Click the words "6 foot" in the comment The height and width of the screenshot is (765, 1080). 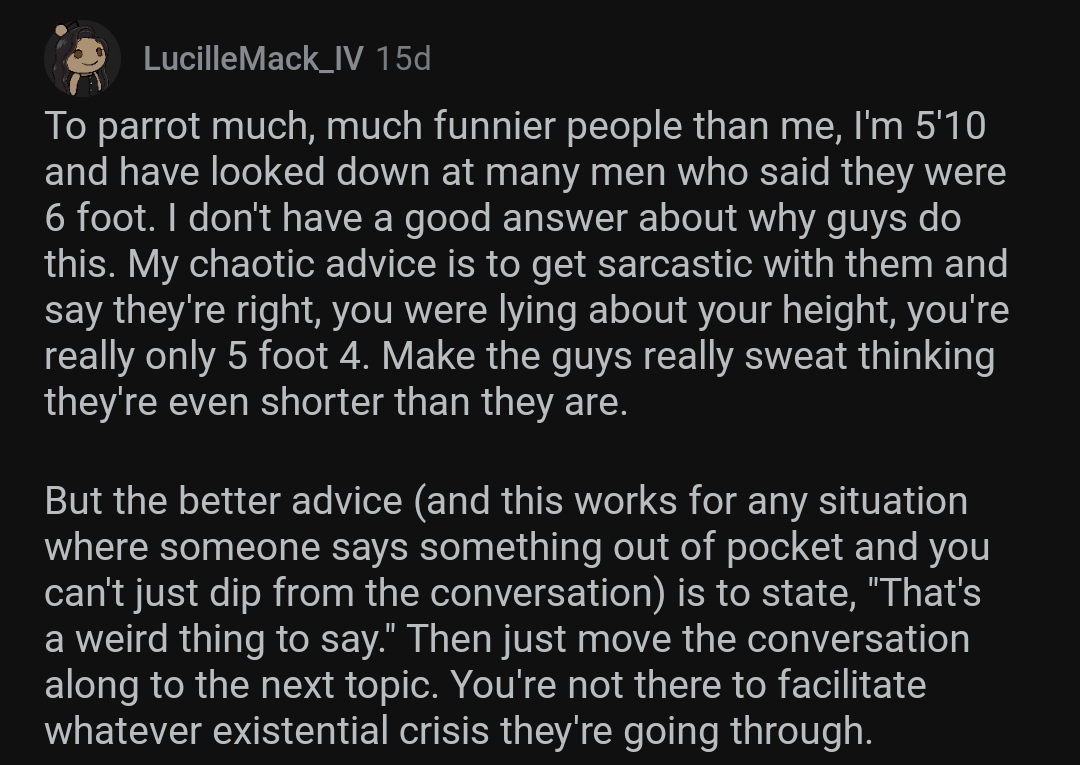click(x=96, y=218)
